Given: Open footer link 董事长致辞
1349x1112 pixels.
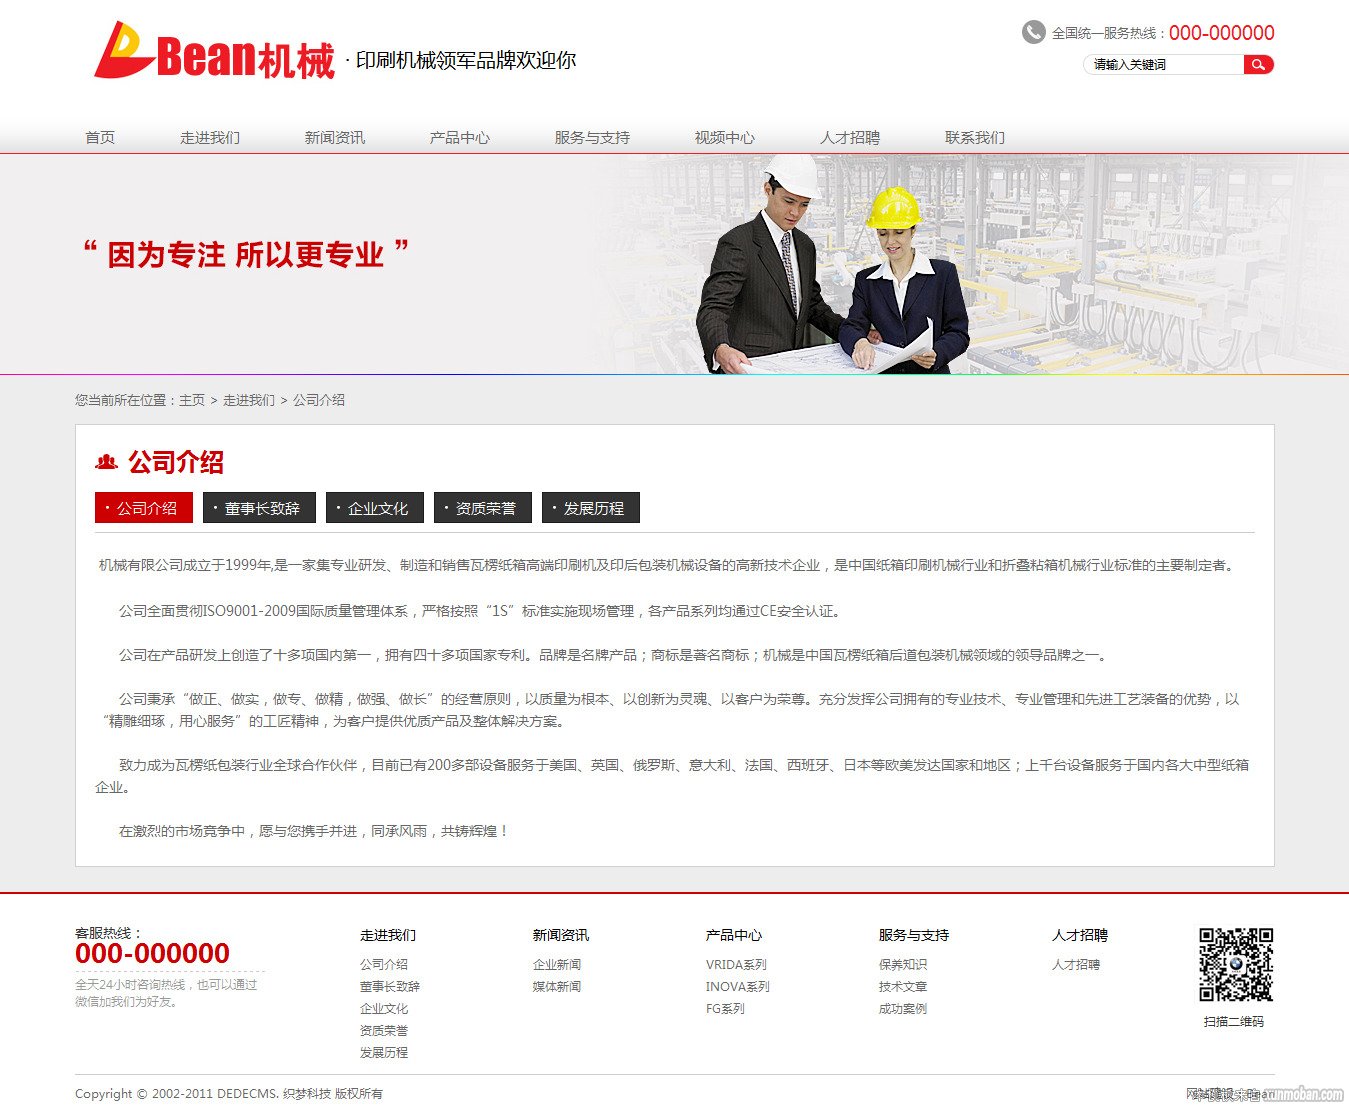Looking at the screenshot, I should [390, 987].
